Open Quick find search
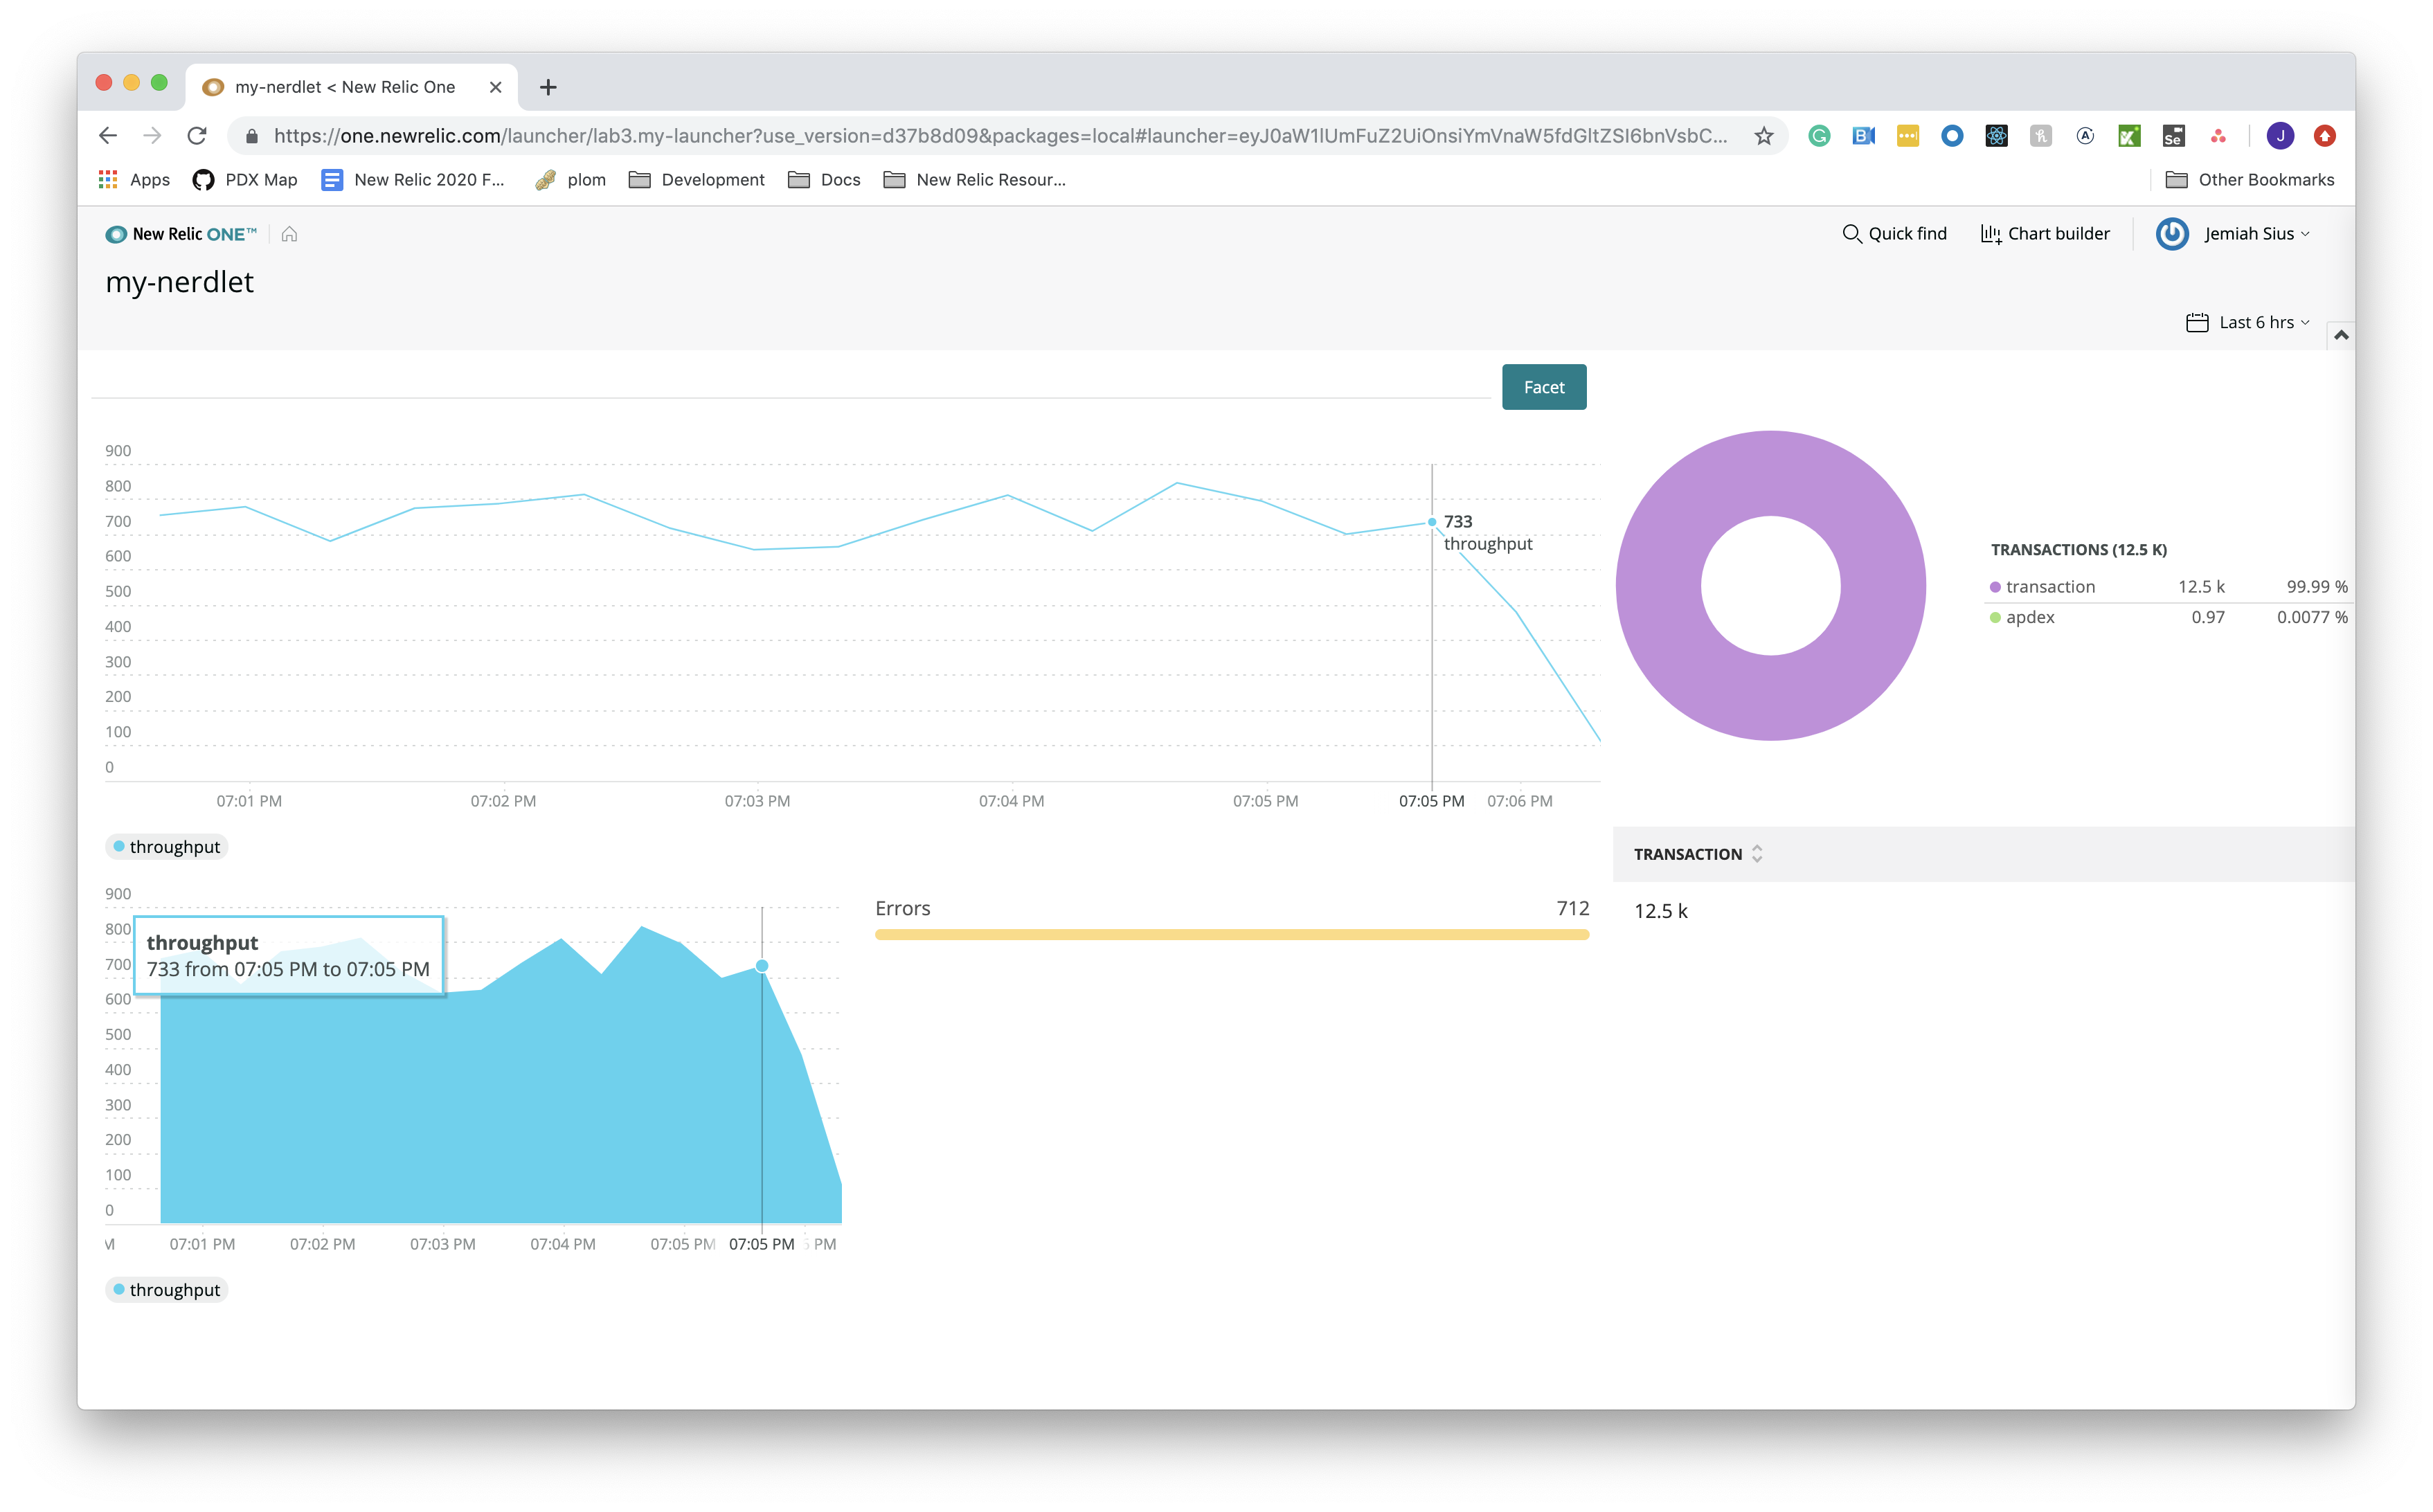The image size is (2433, 1512). coord(1894,234)
